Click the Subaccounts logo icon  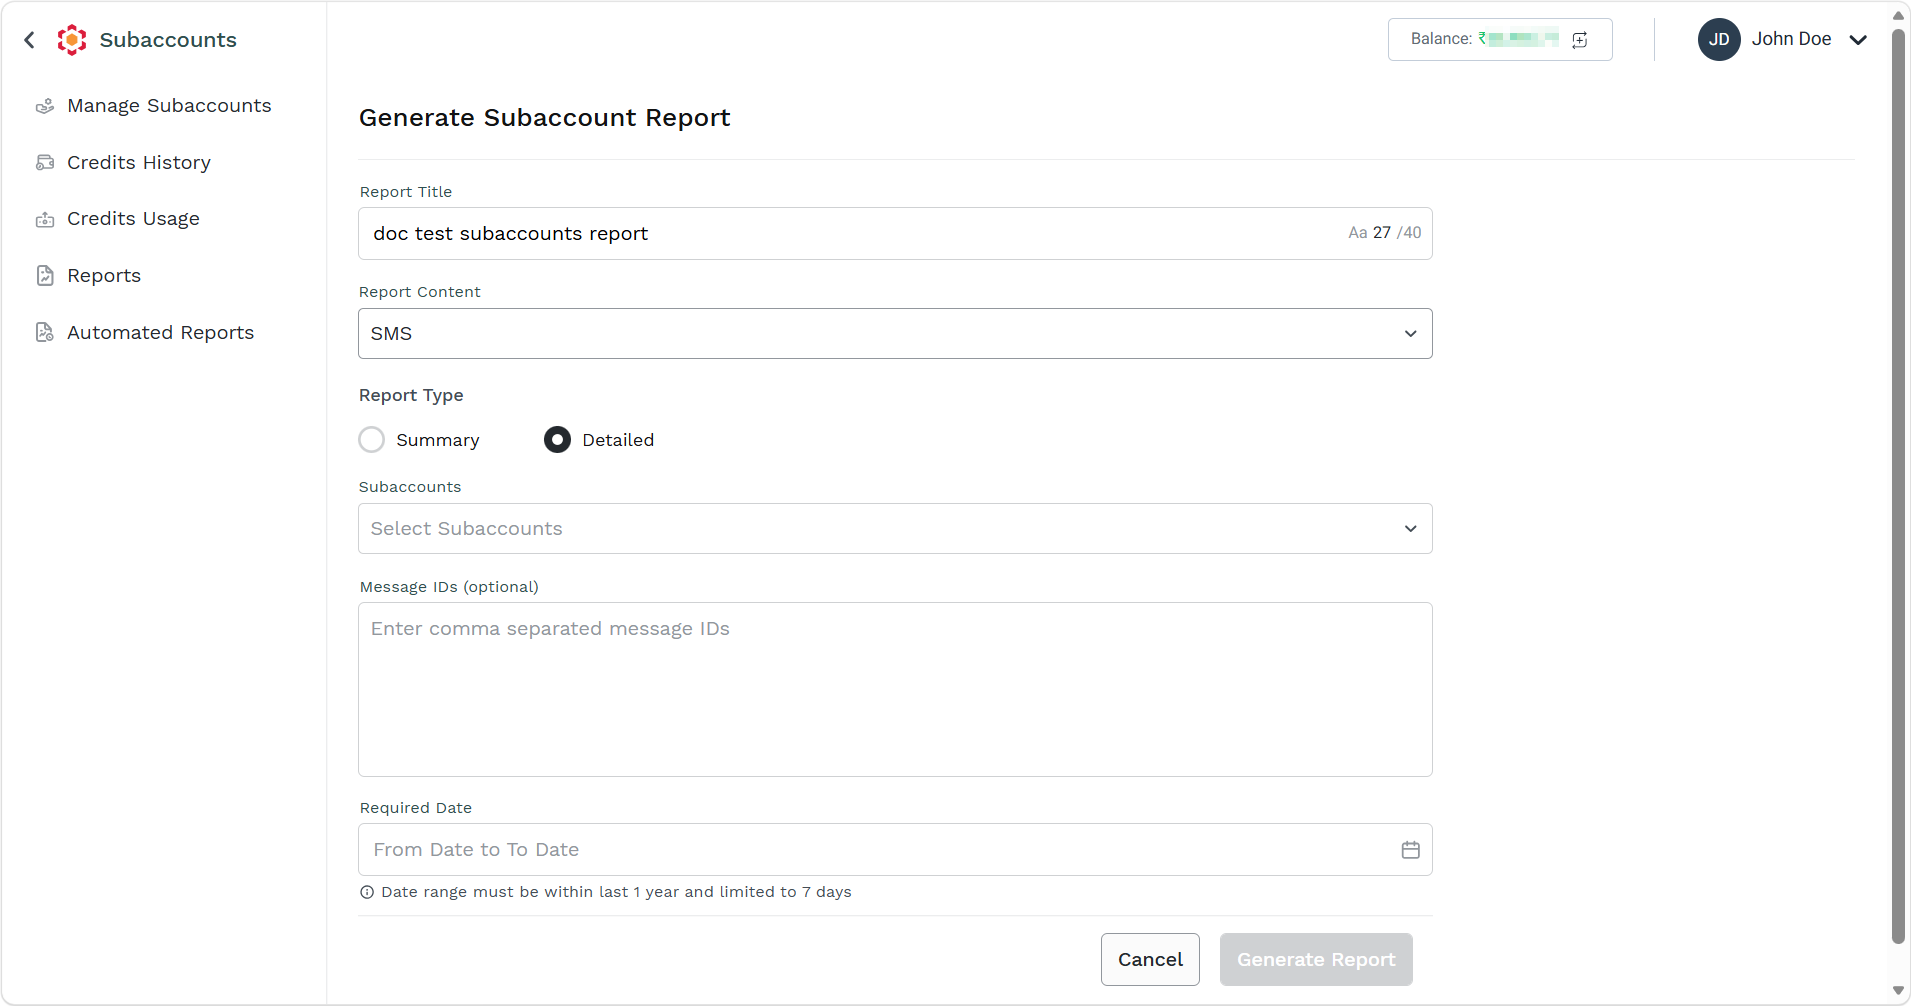click(72, 40)
